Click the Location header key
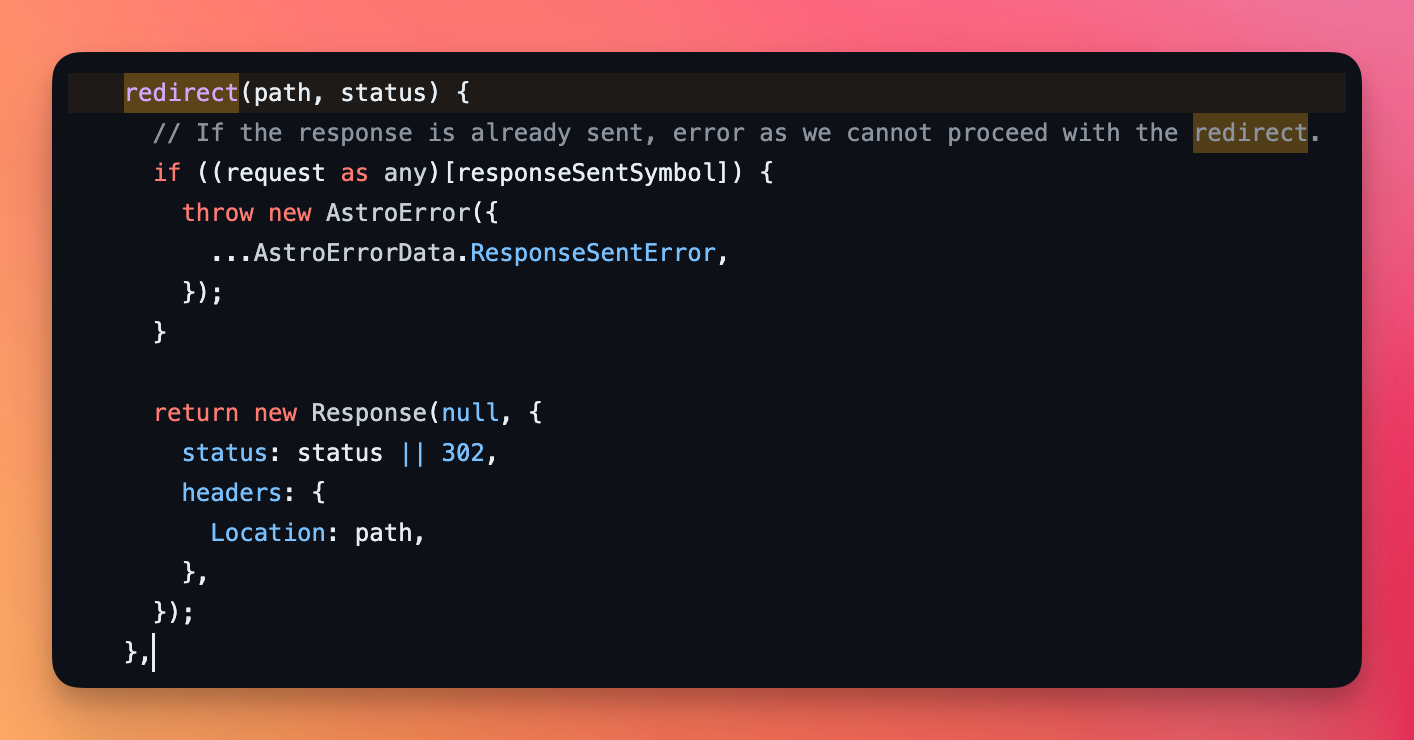 coord(268,533)
